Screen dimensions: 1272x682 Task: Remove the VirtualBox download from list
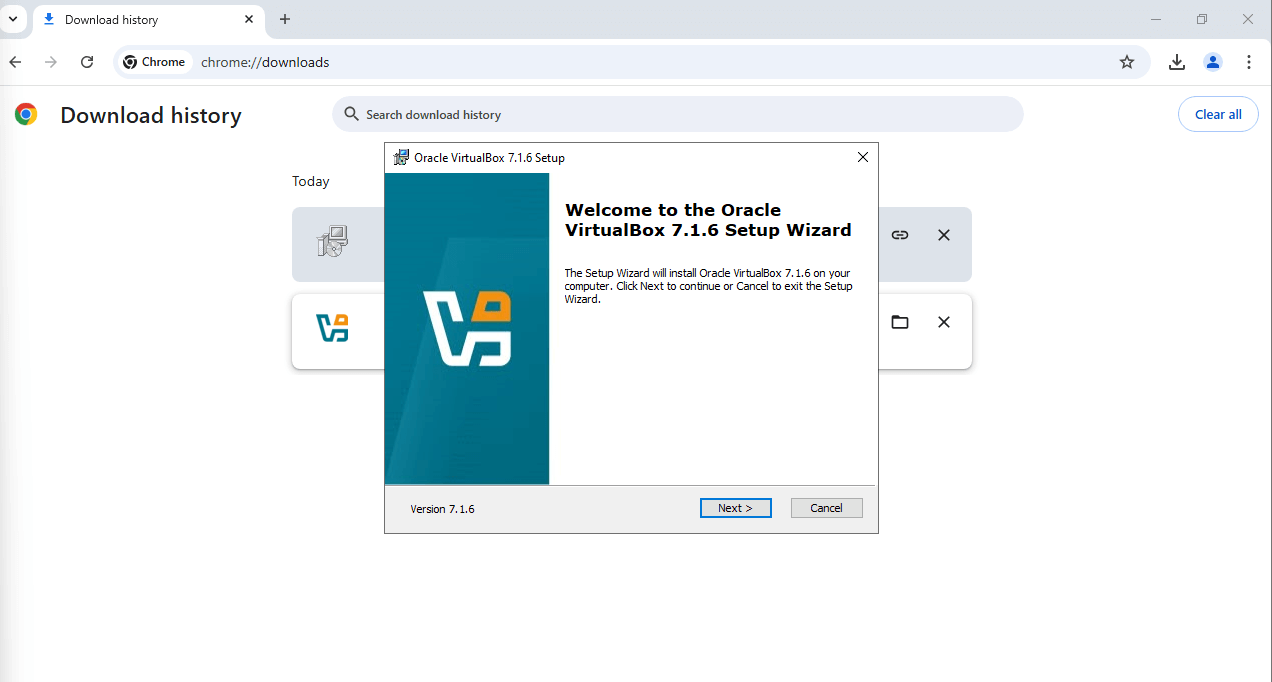point(943,322)
